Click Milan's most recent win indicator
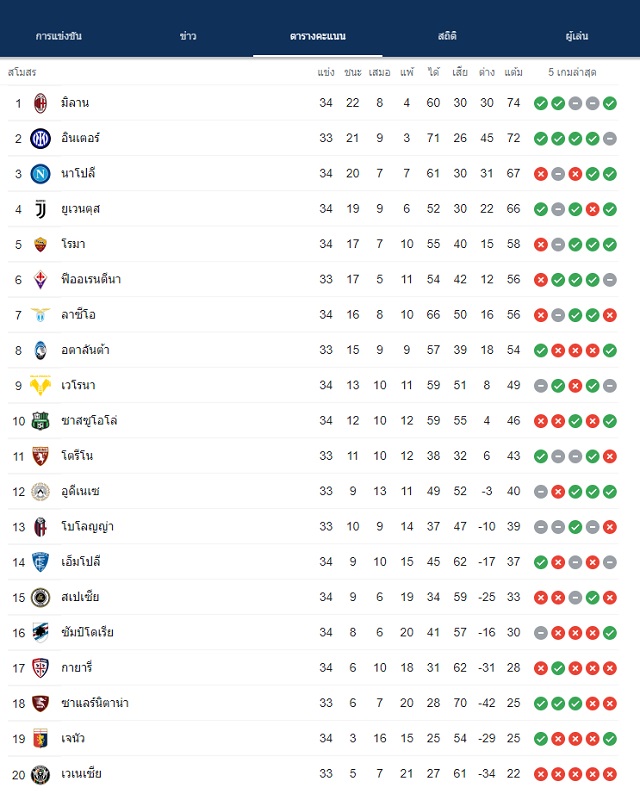640x800 pixels. [609, 104]
